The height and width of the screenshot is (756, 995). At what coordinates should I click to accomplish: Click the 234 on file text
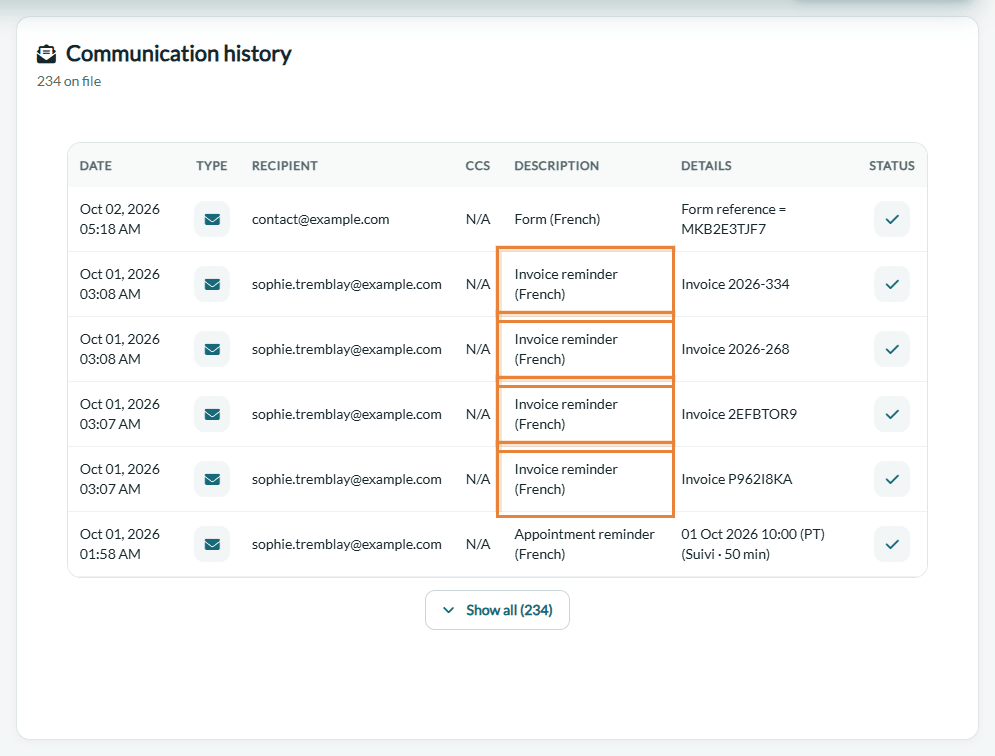click(69, 81)
